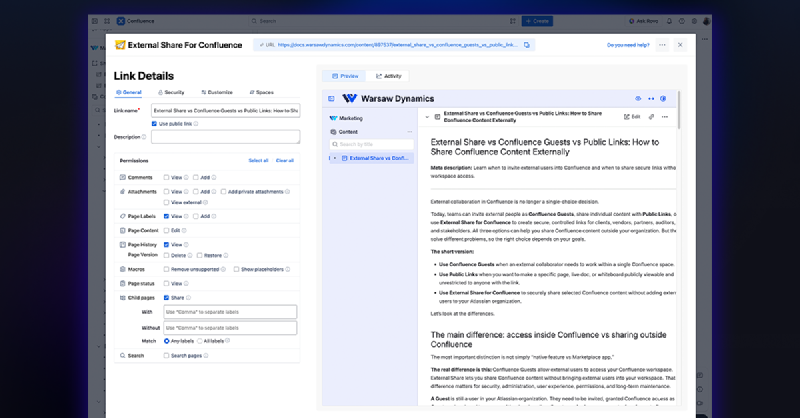Click the info icon next to All labels
This screenshot has width=800, height=418.
click(228, 341)
